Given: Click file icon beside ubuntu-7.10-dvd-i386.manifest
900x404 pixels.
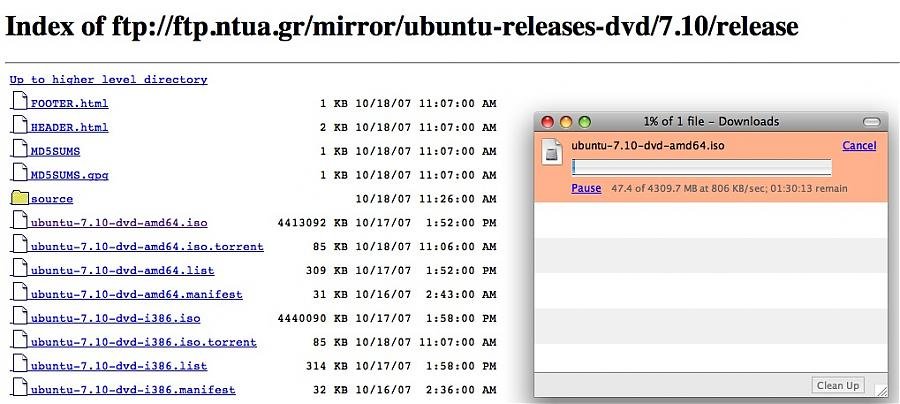Looking at the screenshot, I should pos(19,388).
